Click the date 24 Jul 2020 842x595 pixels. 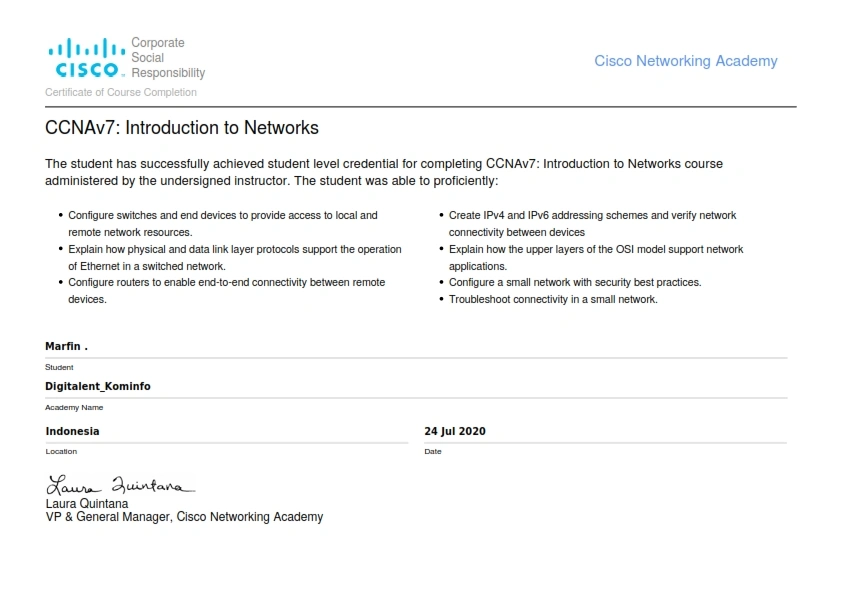tap(455, 431)
